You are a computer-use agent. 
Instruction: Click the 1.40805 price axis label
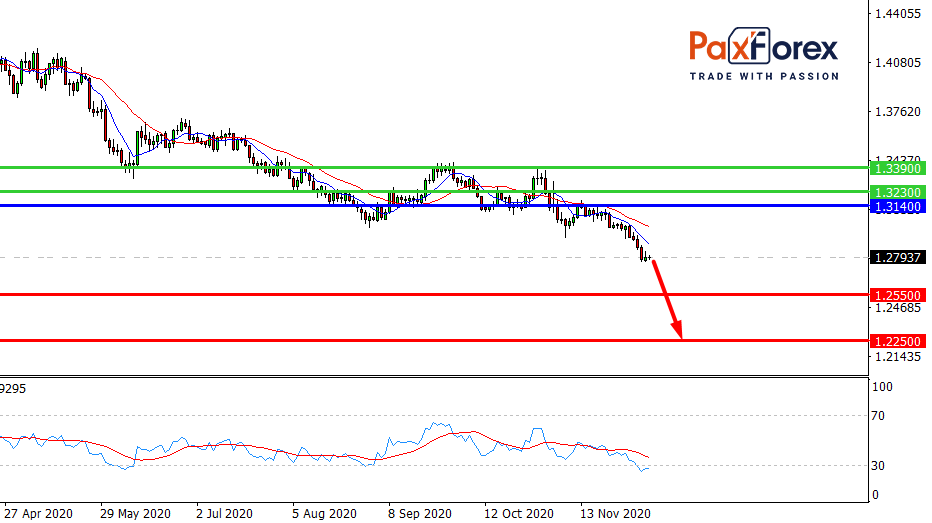(x=896, y=63)
